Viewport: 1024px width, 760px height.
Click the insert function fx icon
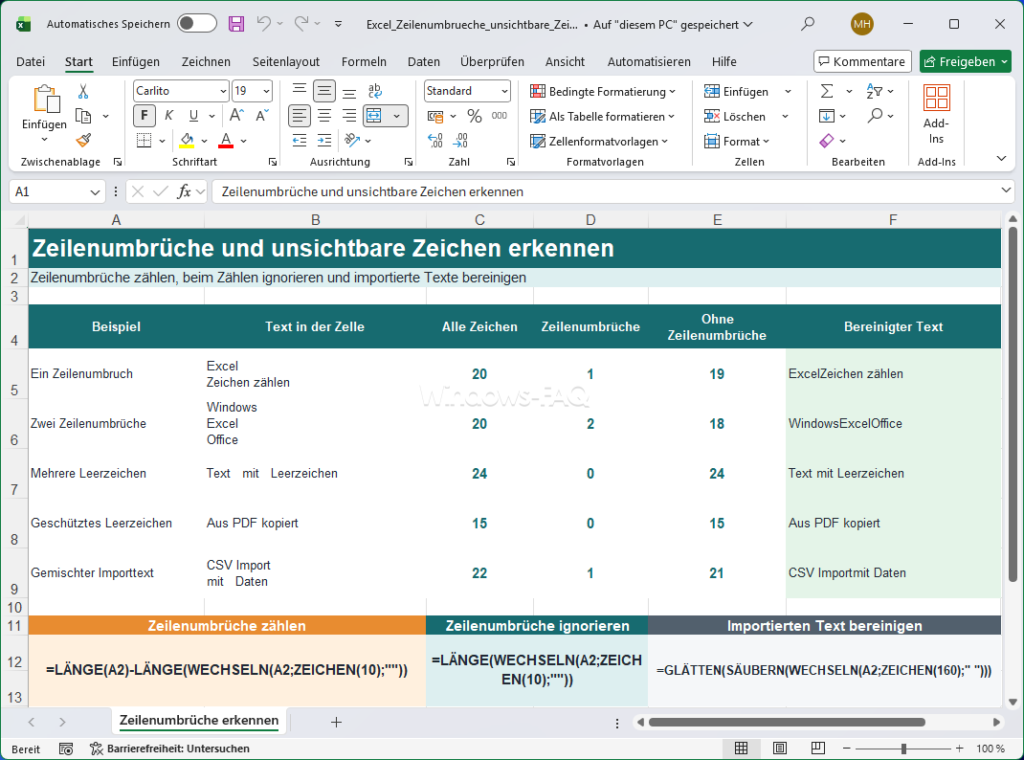pyautogui.click(x=184, y=191)
